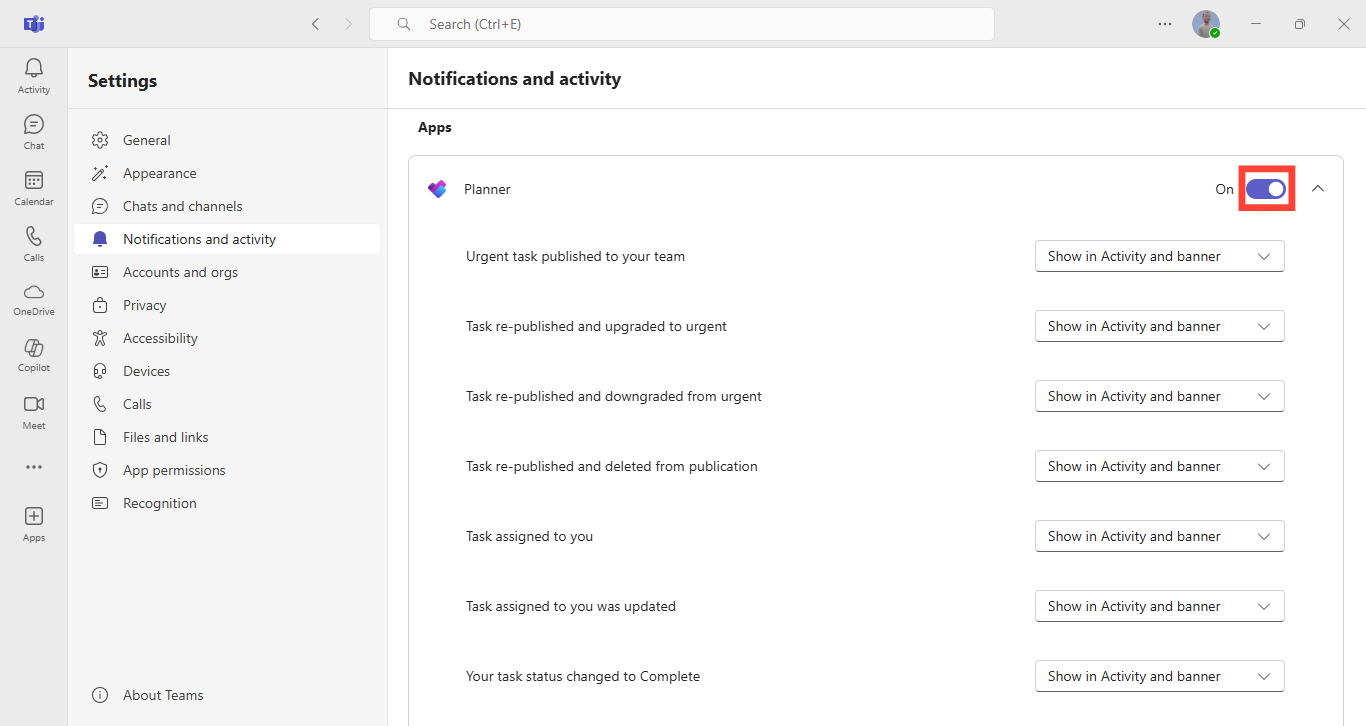Collapse the Planner section chevron
Image resolution: width=1366 pixels, height=726 pixels.
1318,189
